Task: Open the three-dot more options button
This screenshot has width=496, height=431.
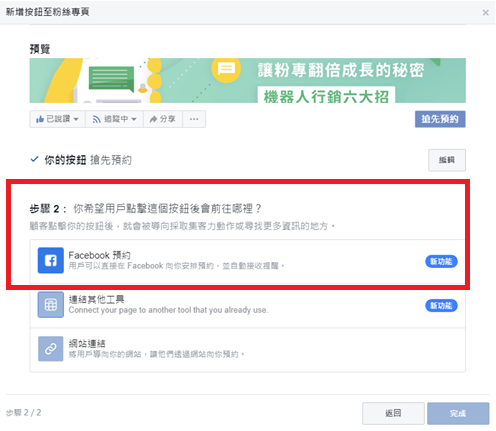Action: coord(194,119)
